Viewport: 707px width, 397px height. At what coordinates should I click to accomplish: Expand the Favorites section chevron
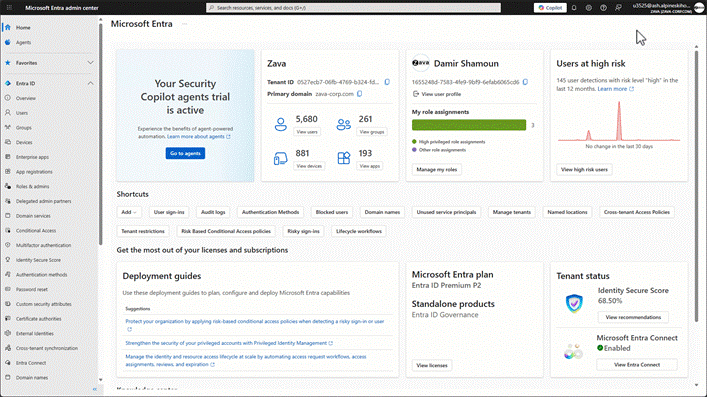tap(90, 63)
